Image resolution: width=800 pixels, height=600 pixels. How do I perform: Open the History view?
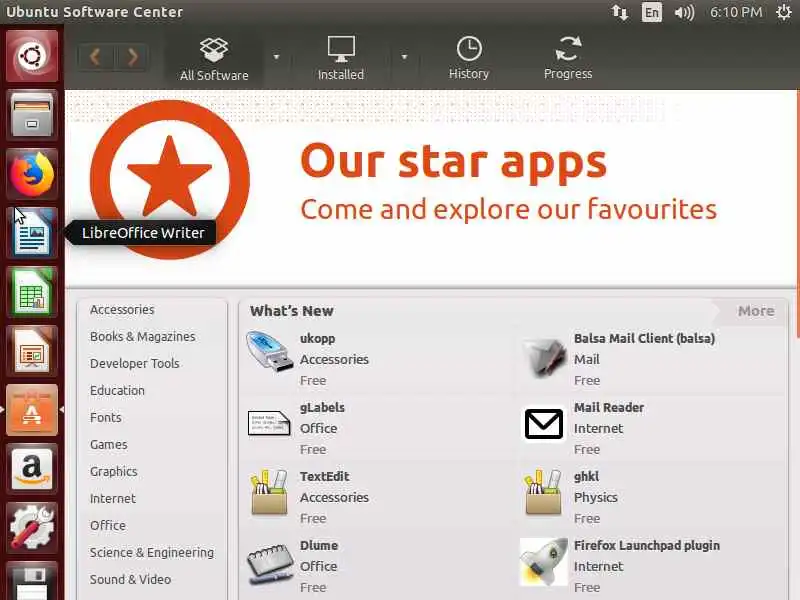tap(469, 59)
